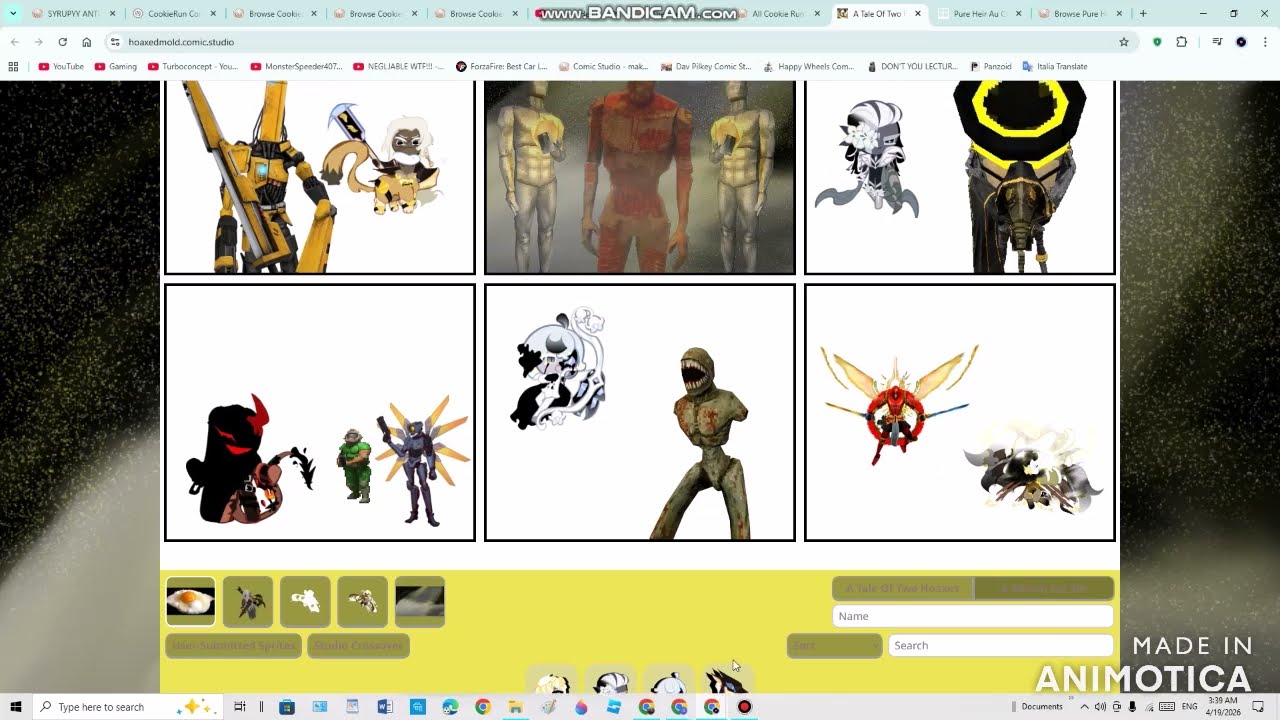
Task: Select the A Tale Of Two Hoaxes tab
Action: tap(902, 588)
